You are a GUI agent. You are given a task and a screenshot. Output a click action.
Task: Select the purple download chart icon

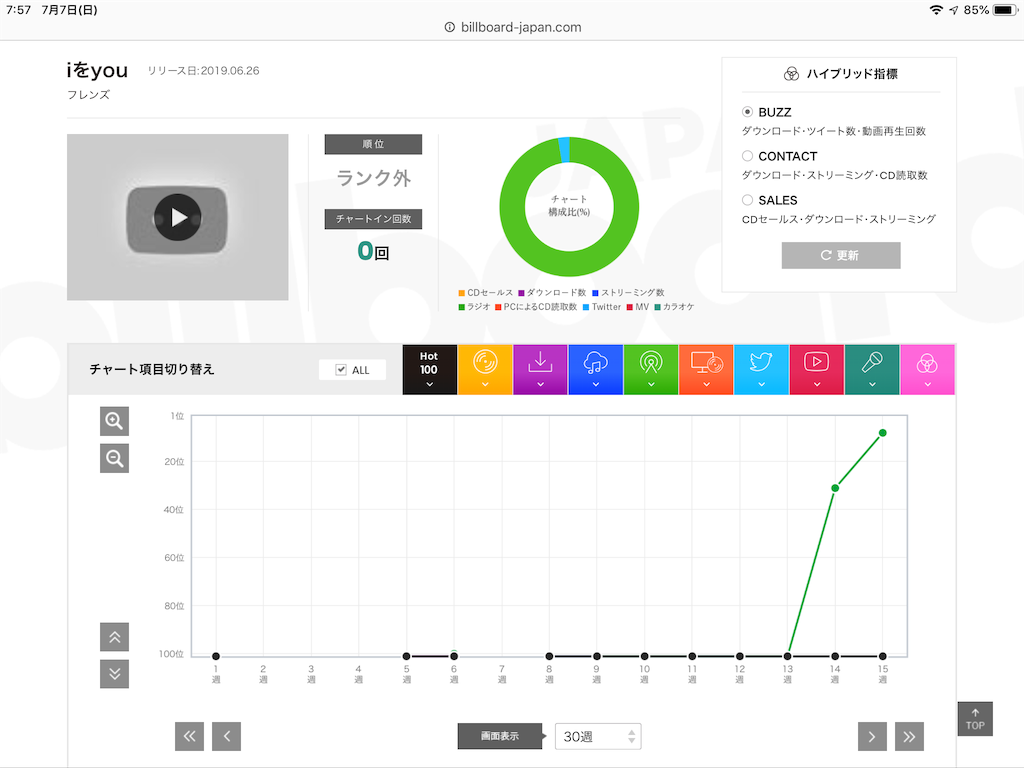[540, 370]
